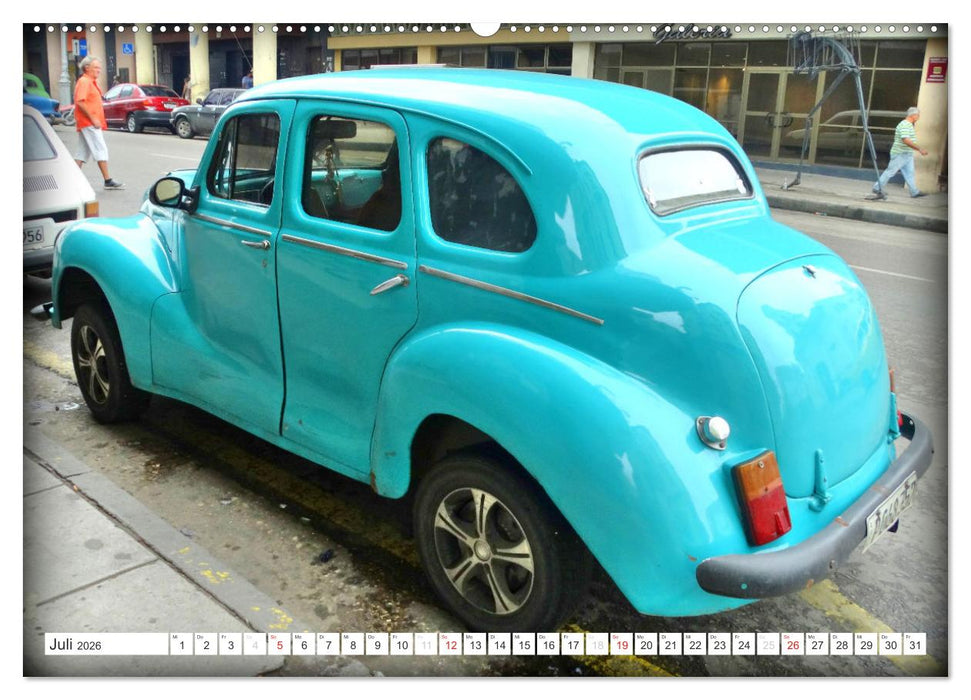This screenshot has width=971, height=700.
Task: Click greyed-out Saturday 4 date cell
Action: [254, 645]
